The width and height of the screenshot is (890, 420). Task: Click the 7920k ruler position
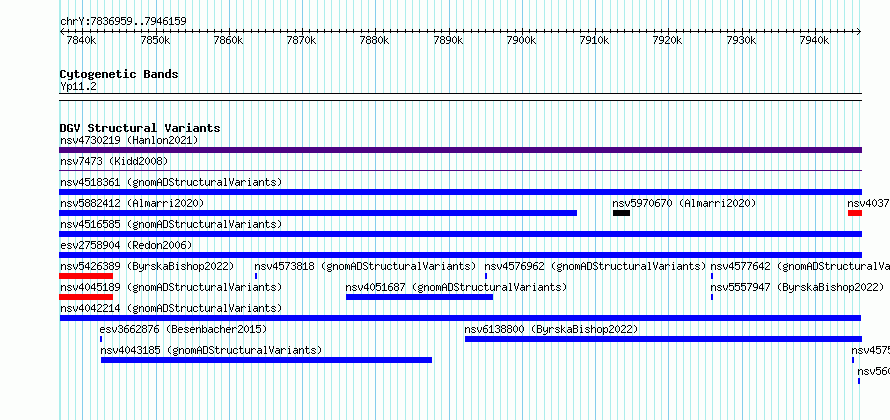pyautogui.click(x=668, y=40)
